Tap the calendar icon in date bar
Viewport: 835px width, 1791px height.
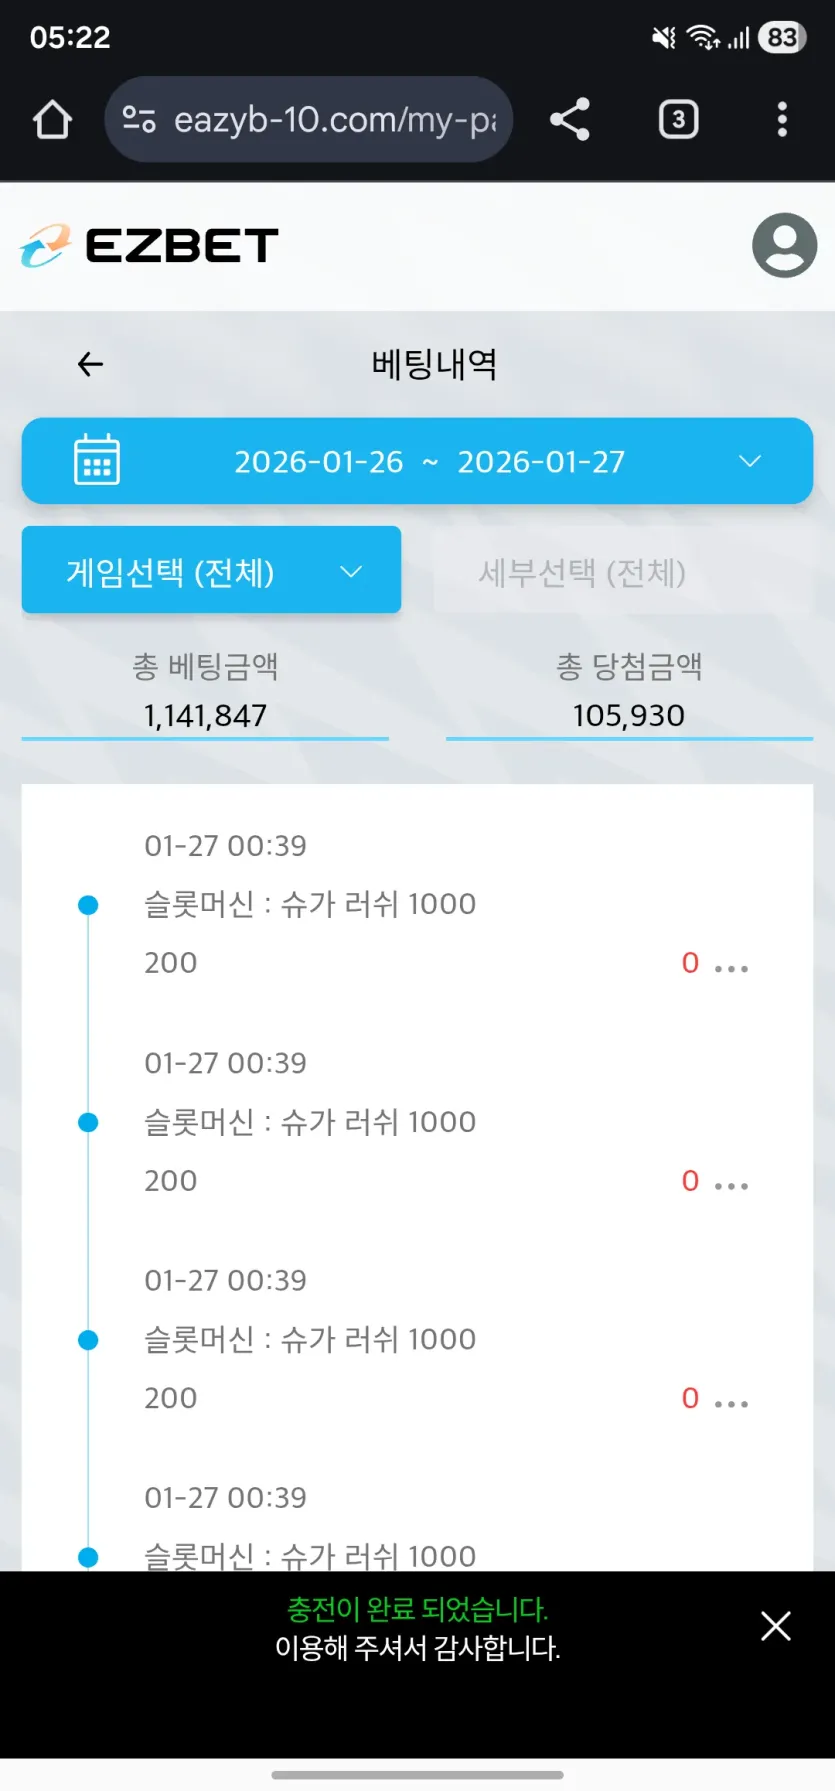[97, 460]
